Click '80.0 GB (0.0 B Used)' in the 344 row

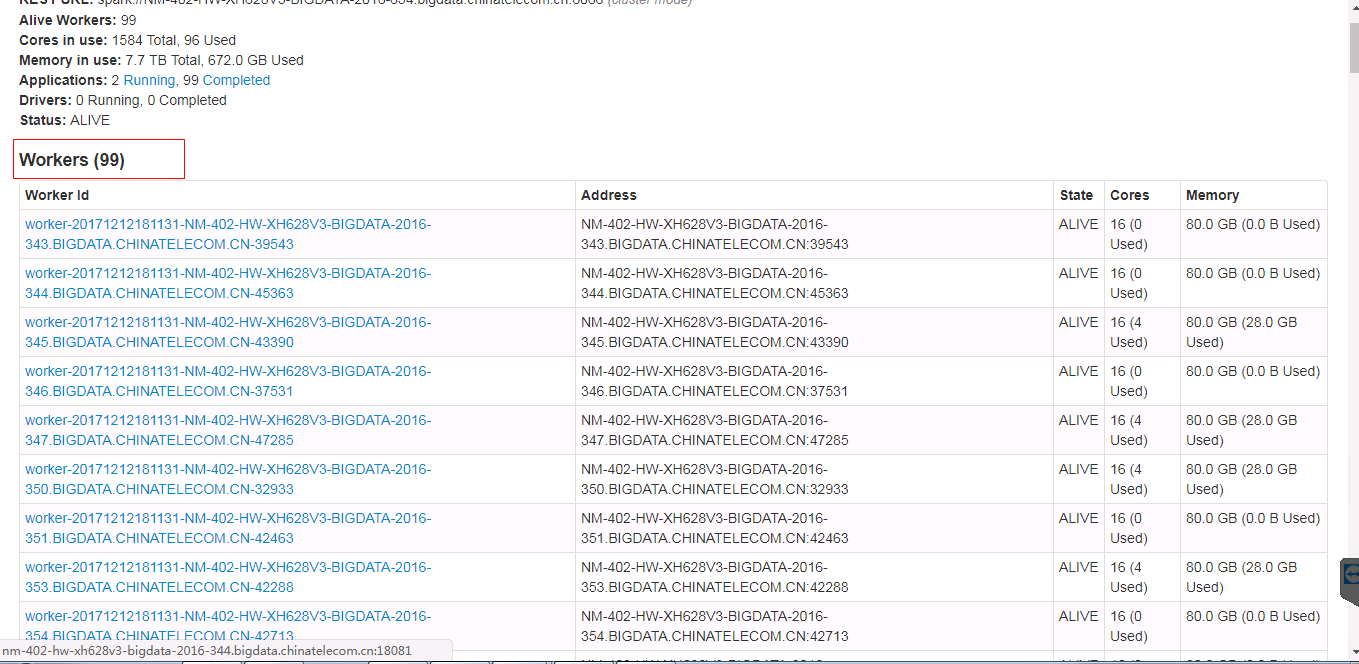1253,273
